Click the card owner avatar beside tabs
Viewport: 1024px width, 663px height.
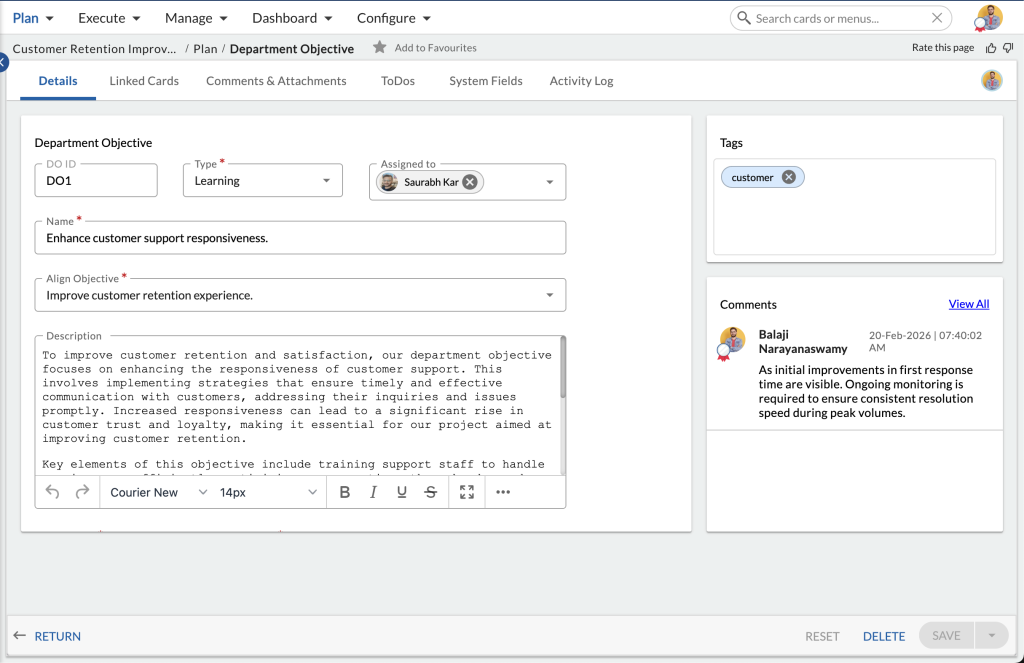(991, 81)
